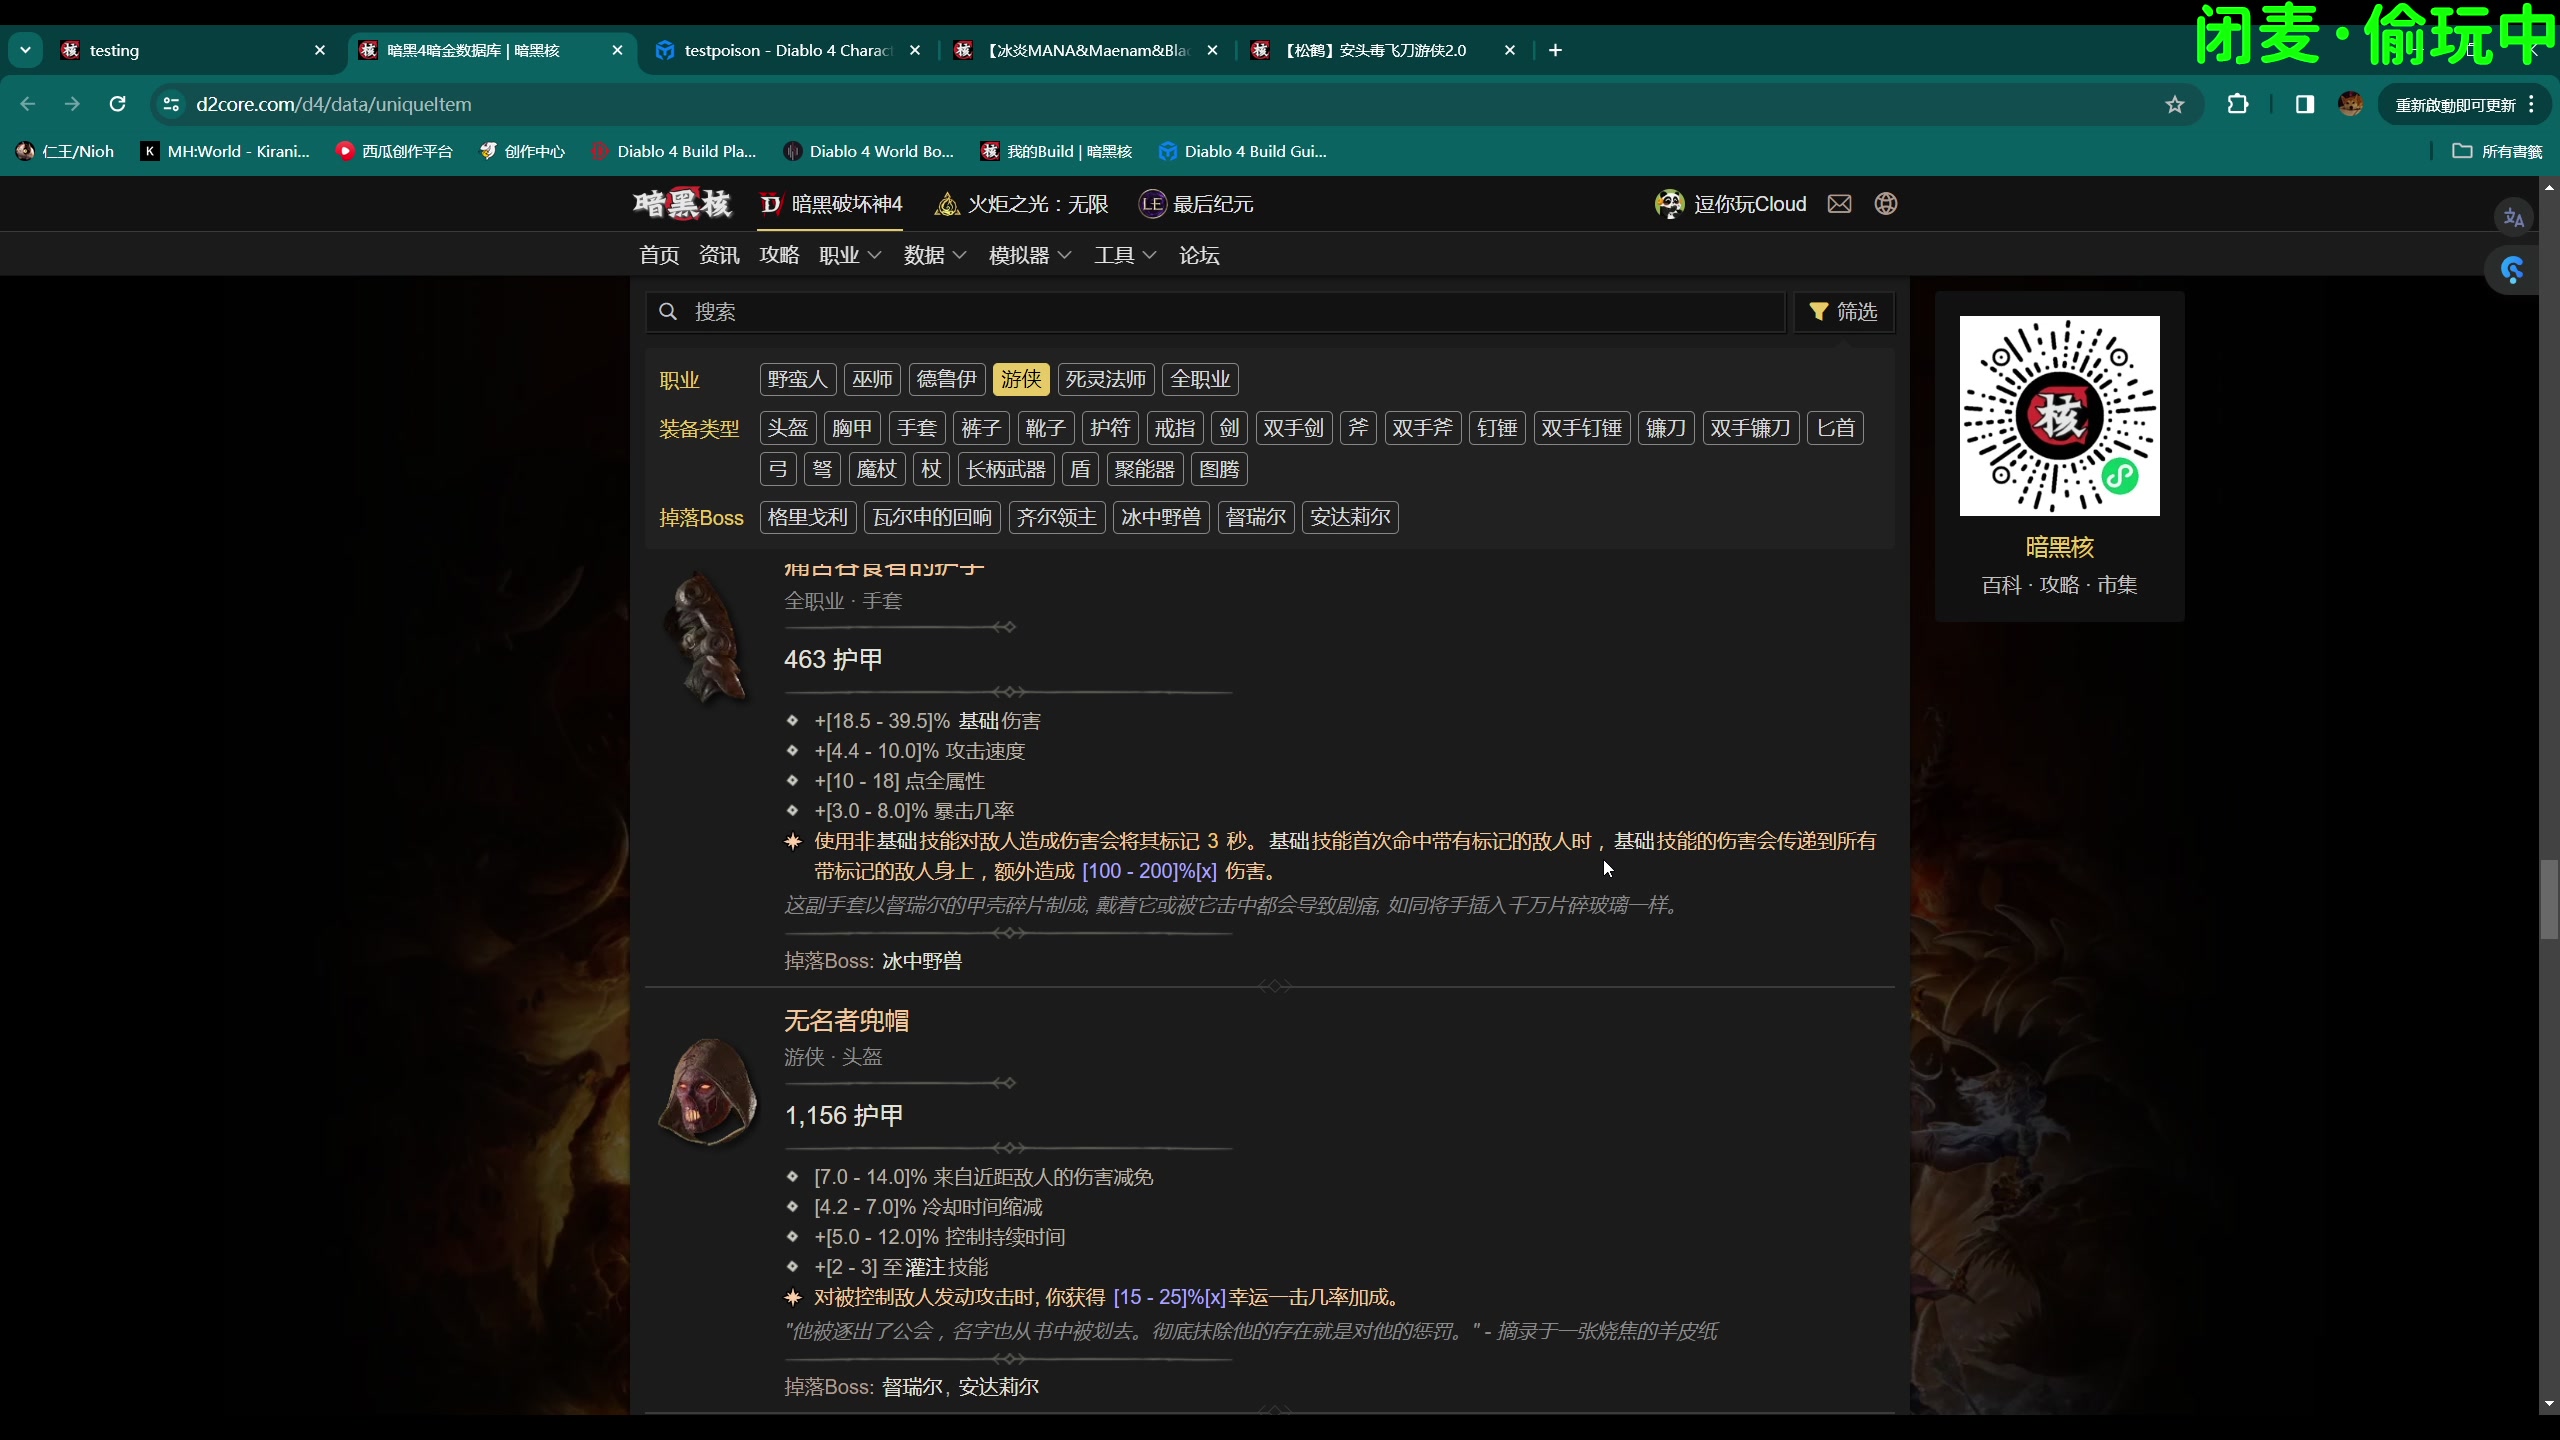This screenshot has width=2560, height=1440.
Task: Toggle the 手套 equipment filter
Action: pyautogui.click(x=917, y=428)
